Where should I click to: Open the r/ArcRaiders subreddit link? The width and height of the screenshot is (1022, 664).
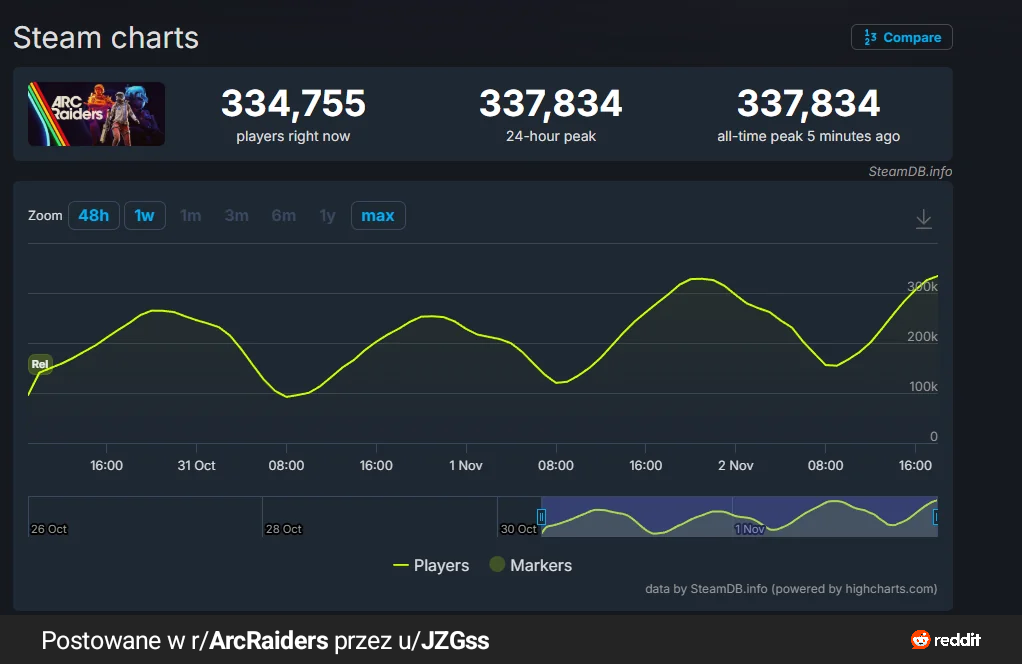tap(268, 640)
